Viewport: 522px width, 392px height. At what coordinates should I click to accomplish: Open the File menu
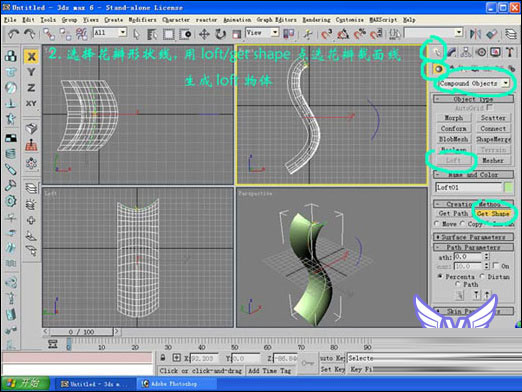point(10,20)
